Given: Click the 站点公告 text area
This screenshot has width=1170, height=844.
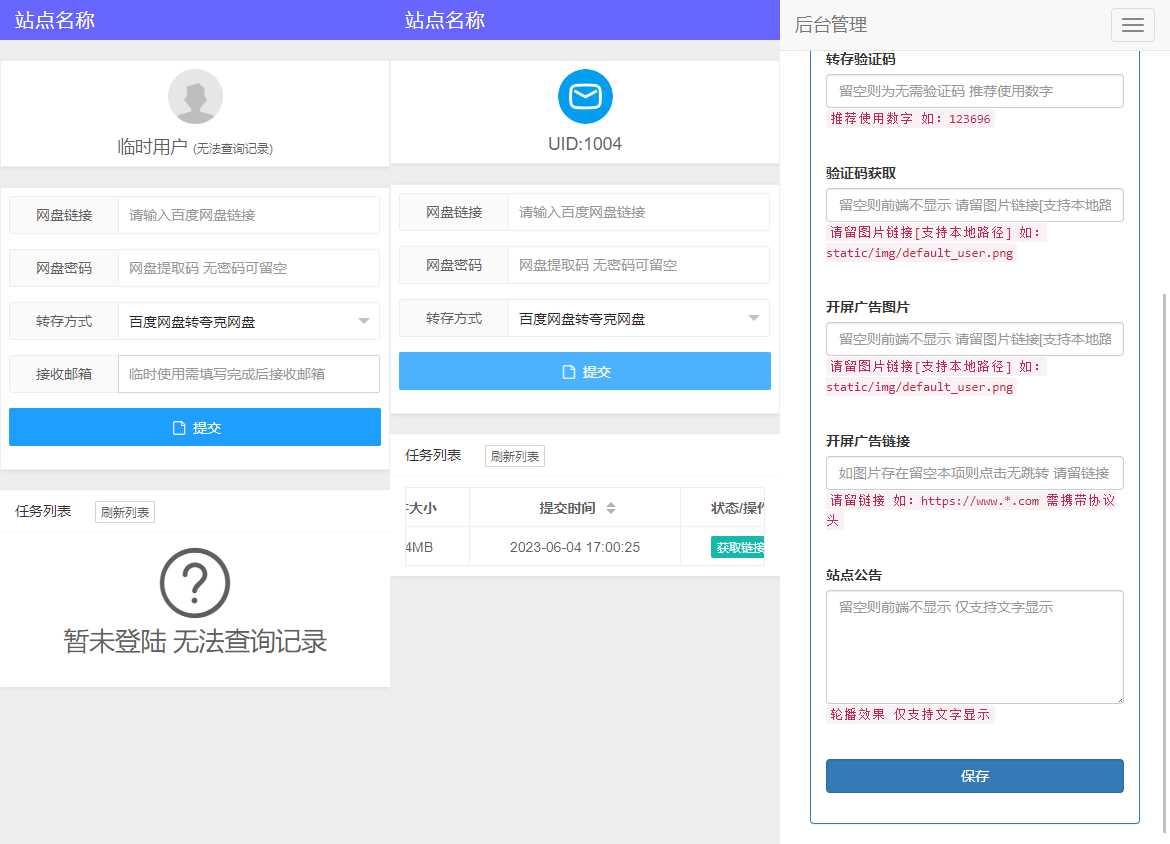Looking at the screenshot, I should click(974, 645).
